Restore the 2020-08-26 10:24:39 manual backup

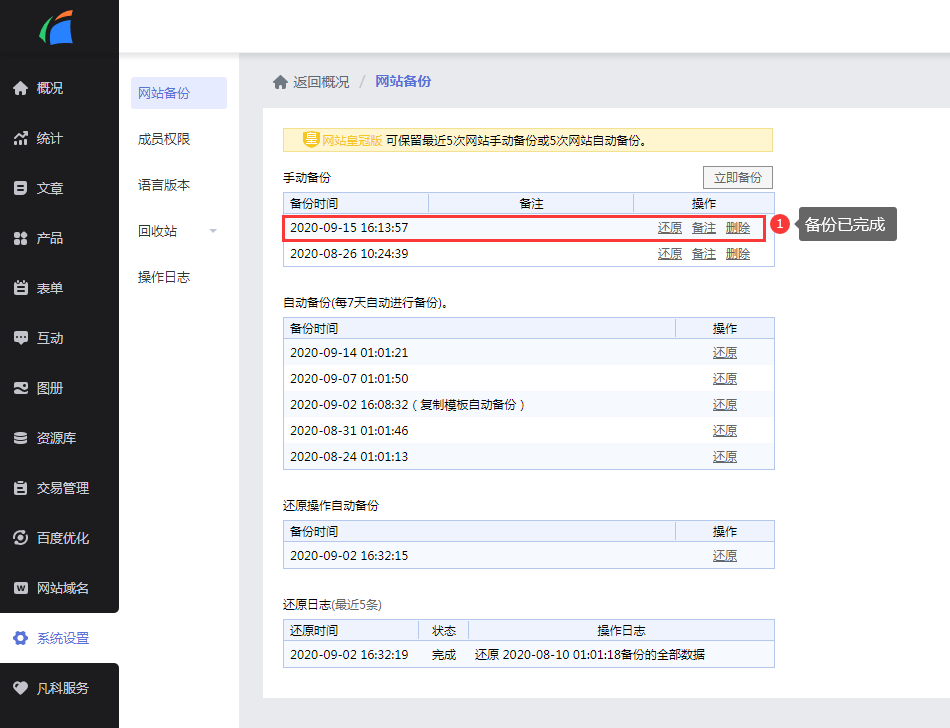pyautogui.click(x=670, y=254)
